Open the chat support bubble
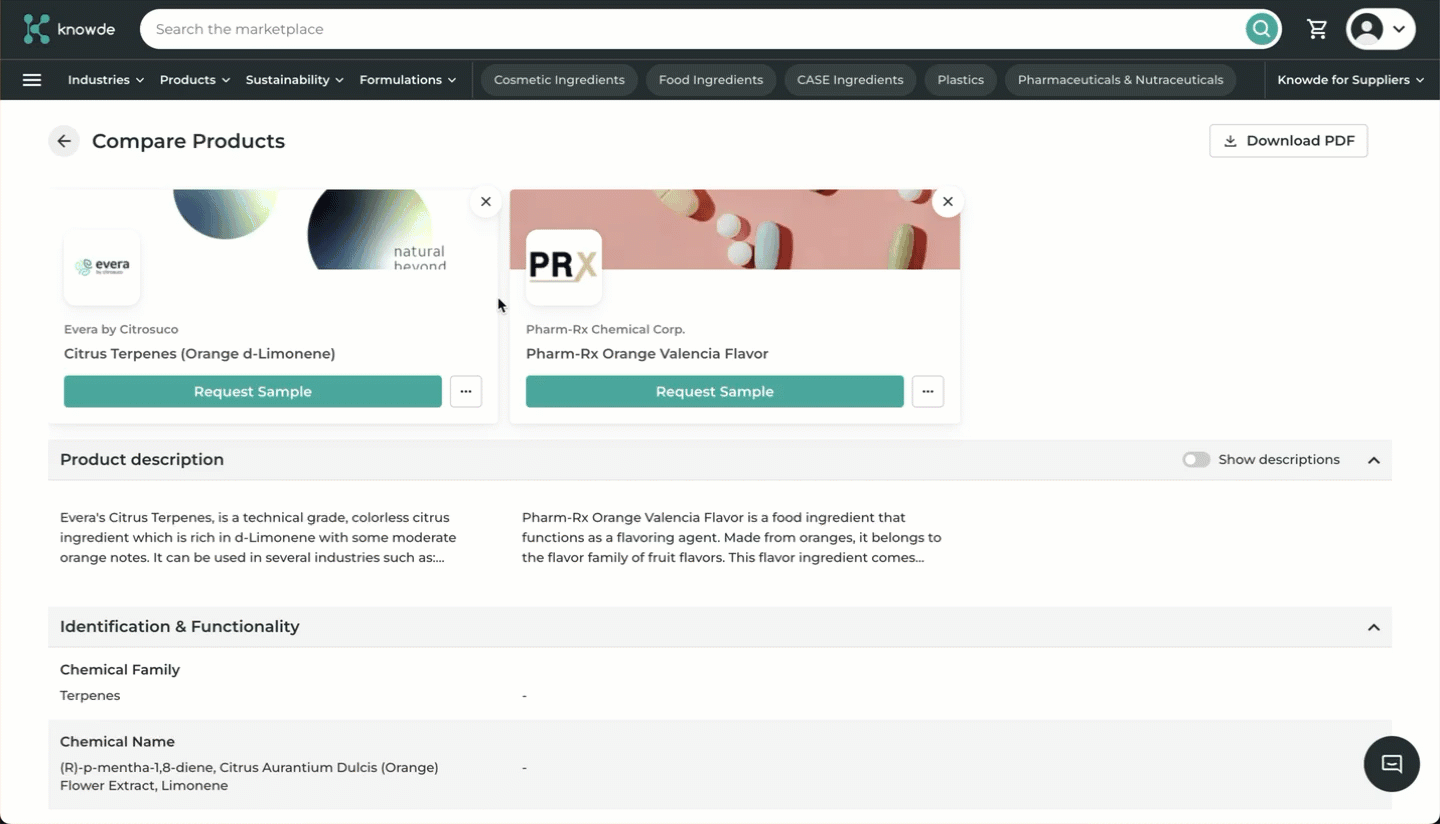The width and height of the screenshot is (1440, 824). [1391, 764]
